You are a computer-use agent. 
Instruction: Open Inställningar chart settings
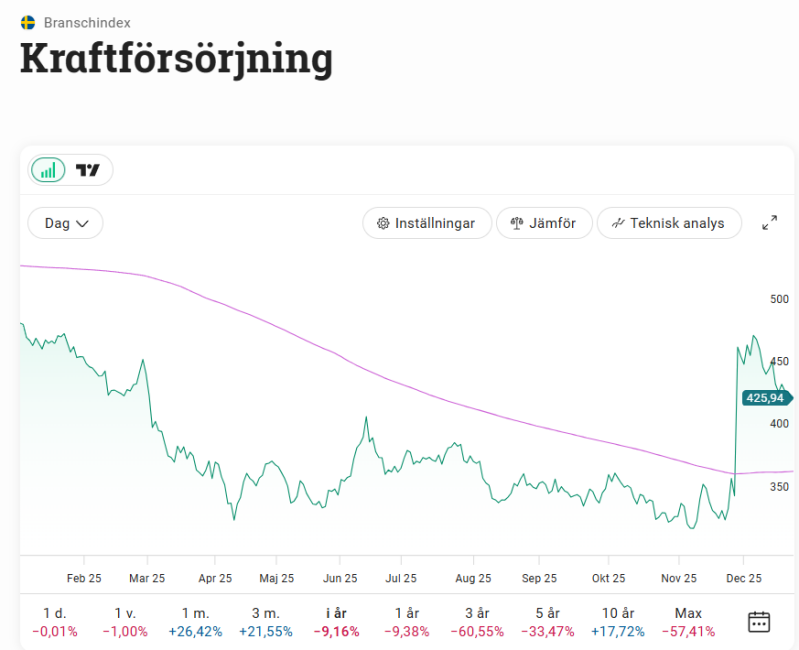[426, 223]
